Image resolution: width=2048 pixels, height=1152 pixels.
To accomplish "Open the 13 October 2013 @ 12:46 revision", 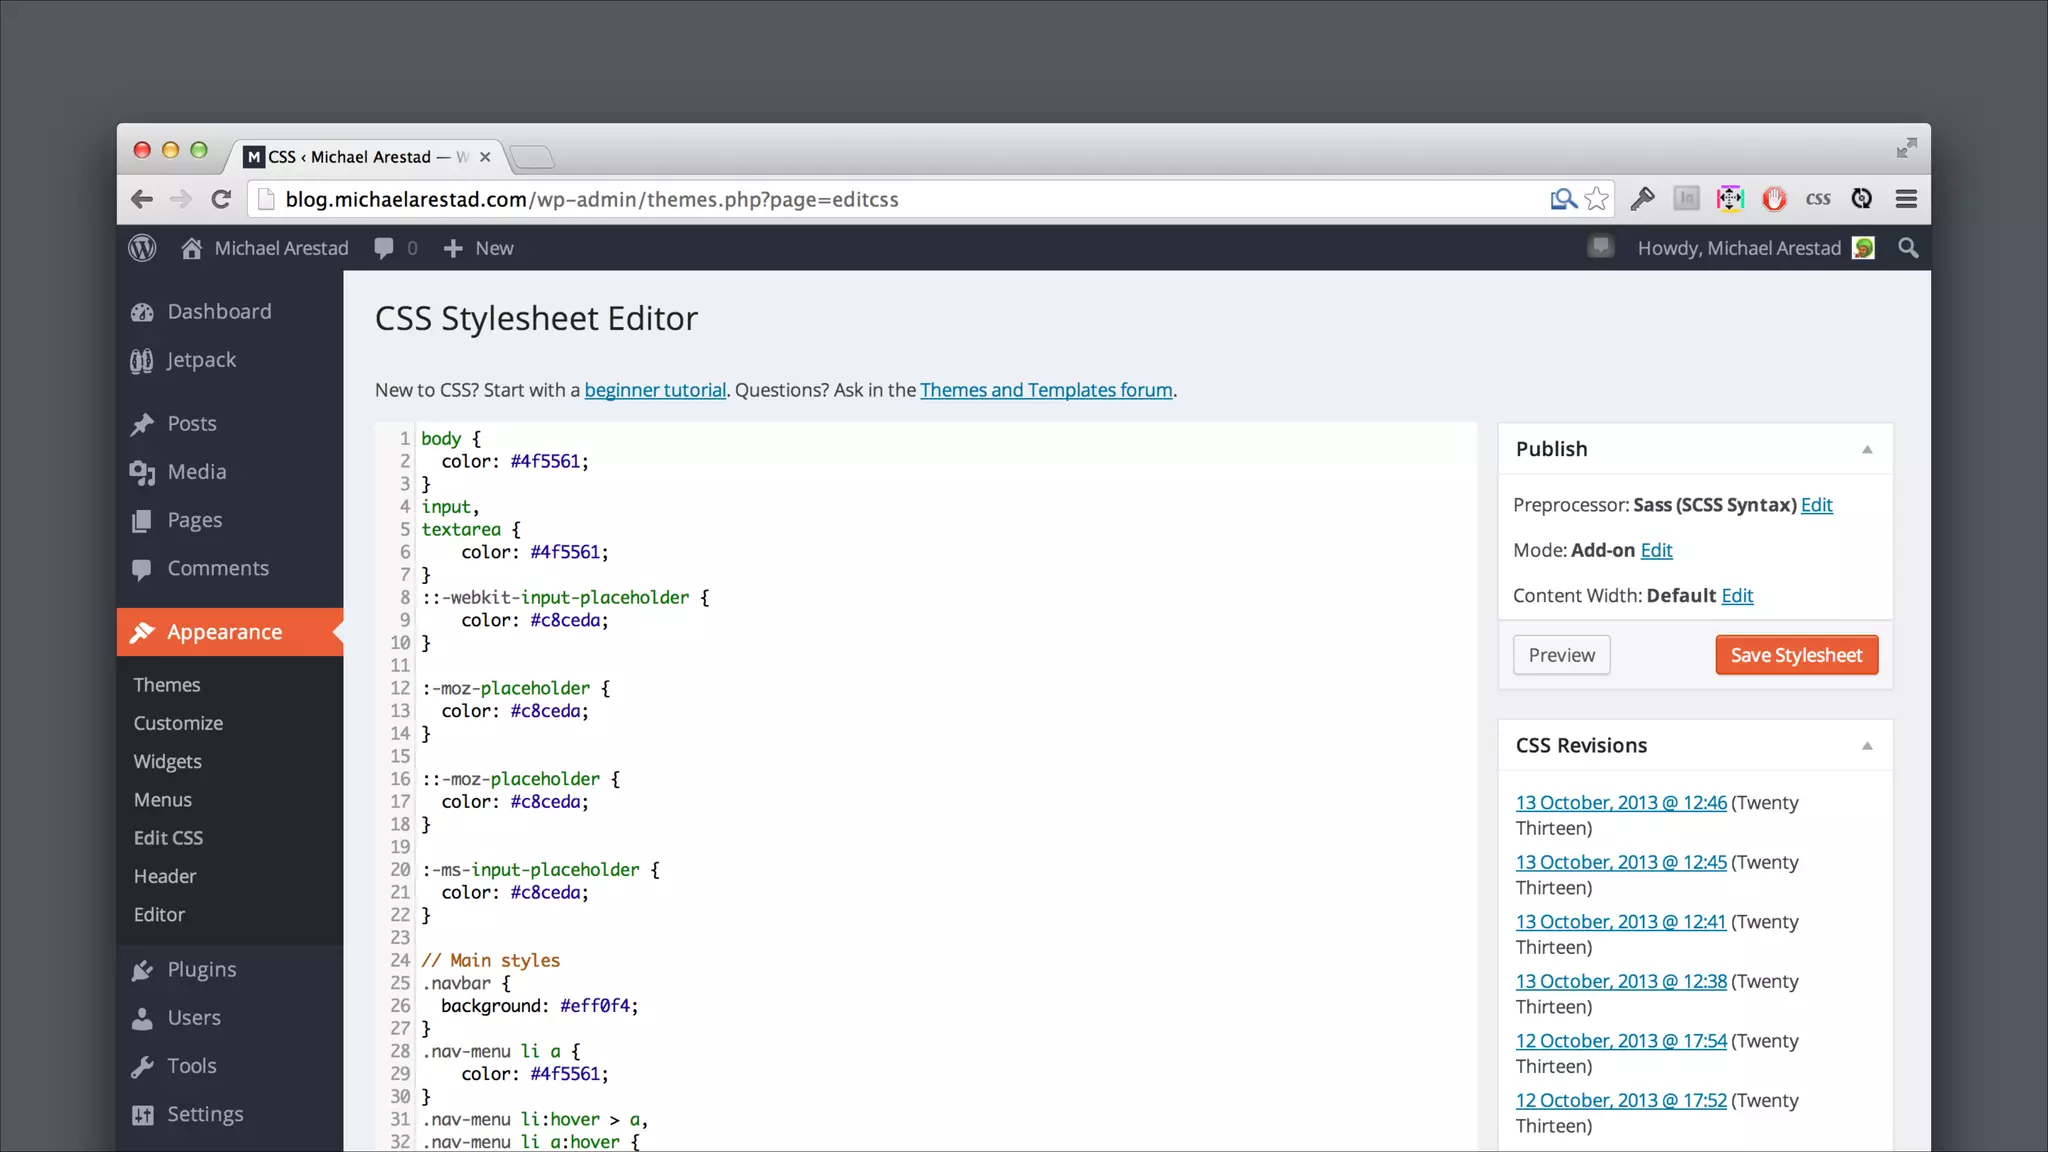I will coord(1620,803).
